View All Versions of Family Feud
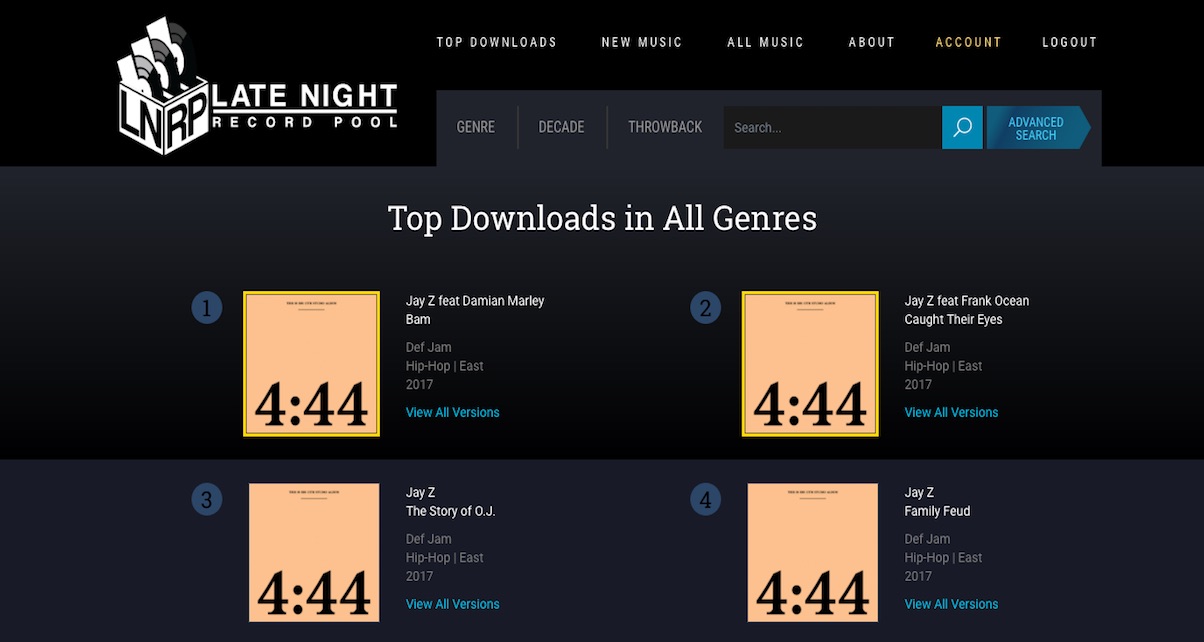Image resolution: width=1204 pixels, height=642 pixels. click(952, 604)
